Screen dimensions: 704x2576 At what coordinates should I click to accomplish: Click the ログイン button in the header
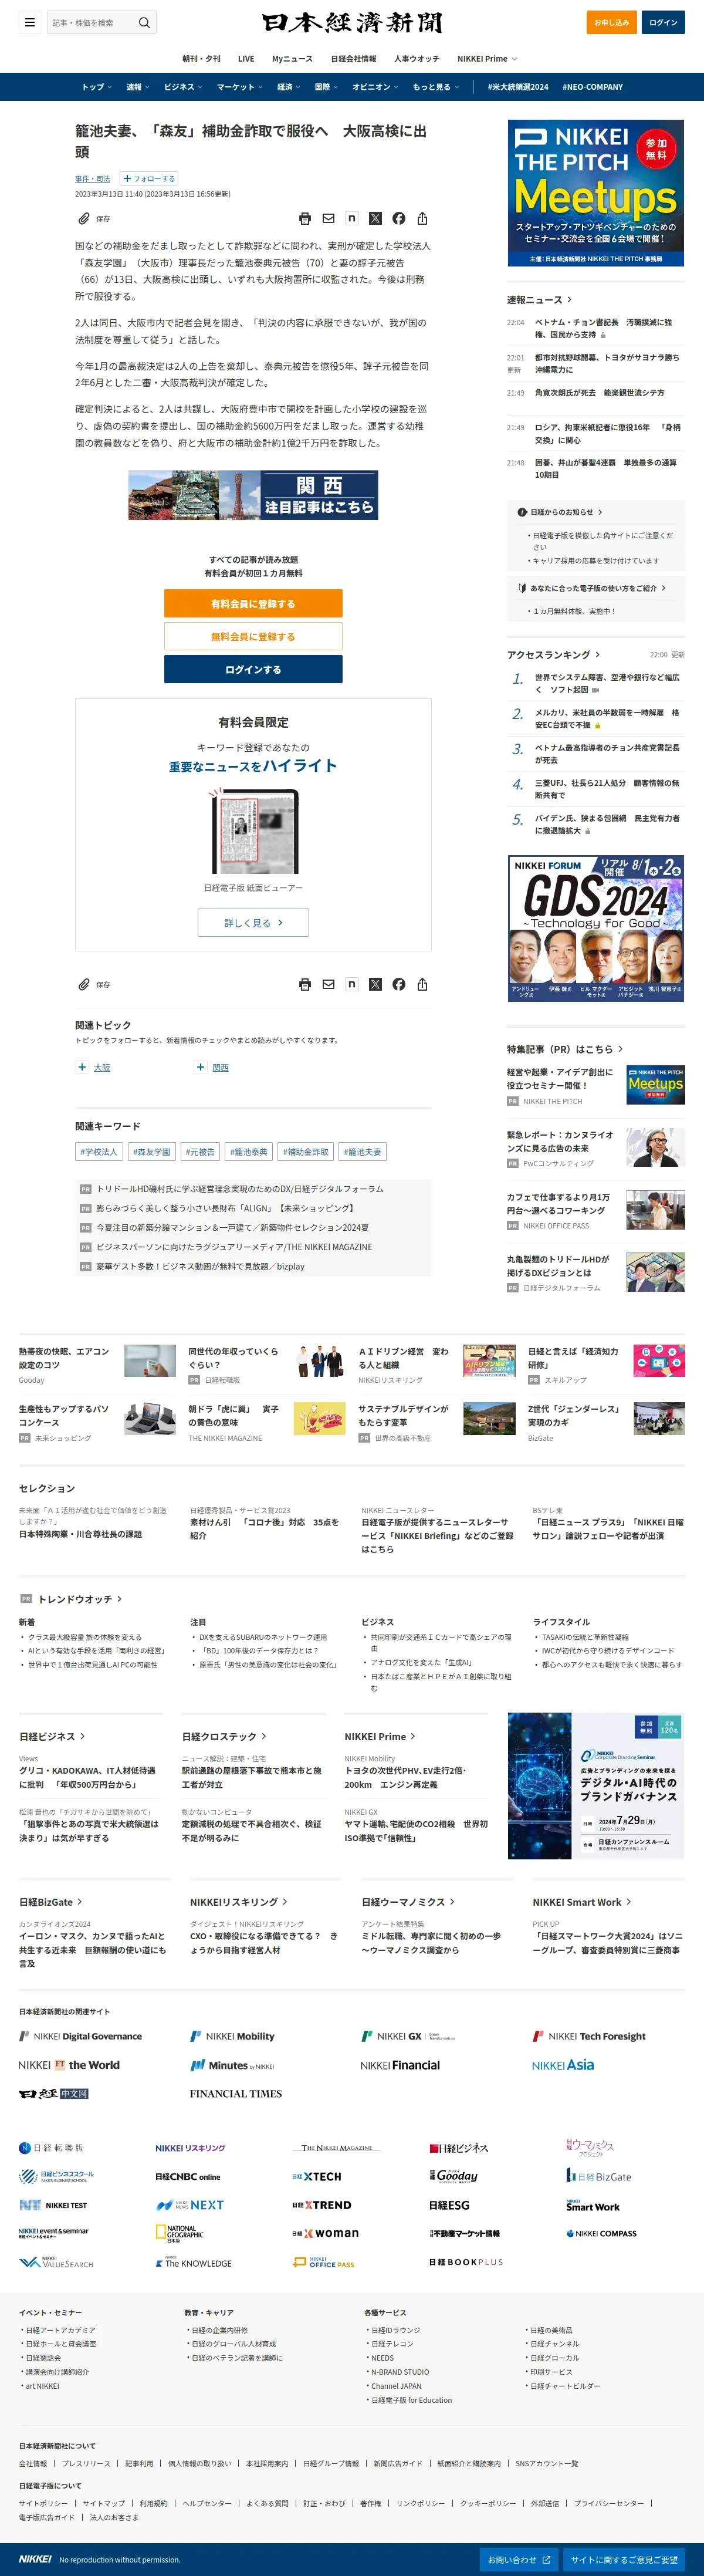pyautogui.click(x=663, y=22)
